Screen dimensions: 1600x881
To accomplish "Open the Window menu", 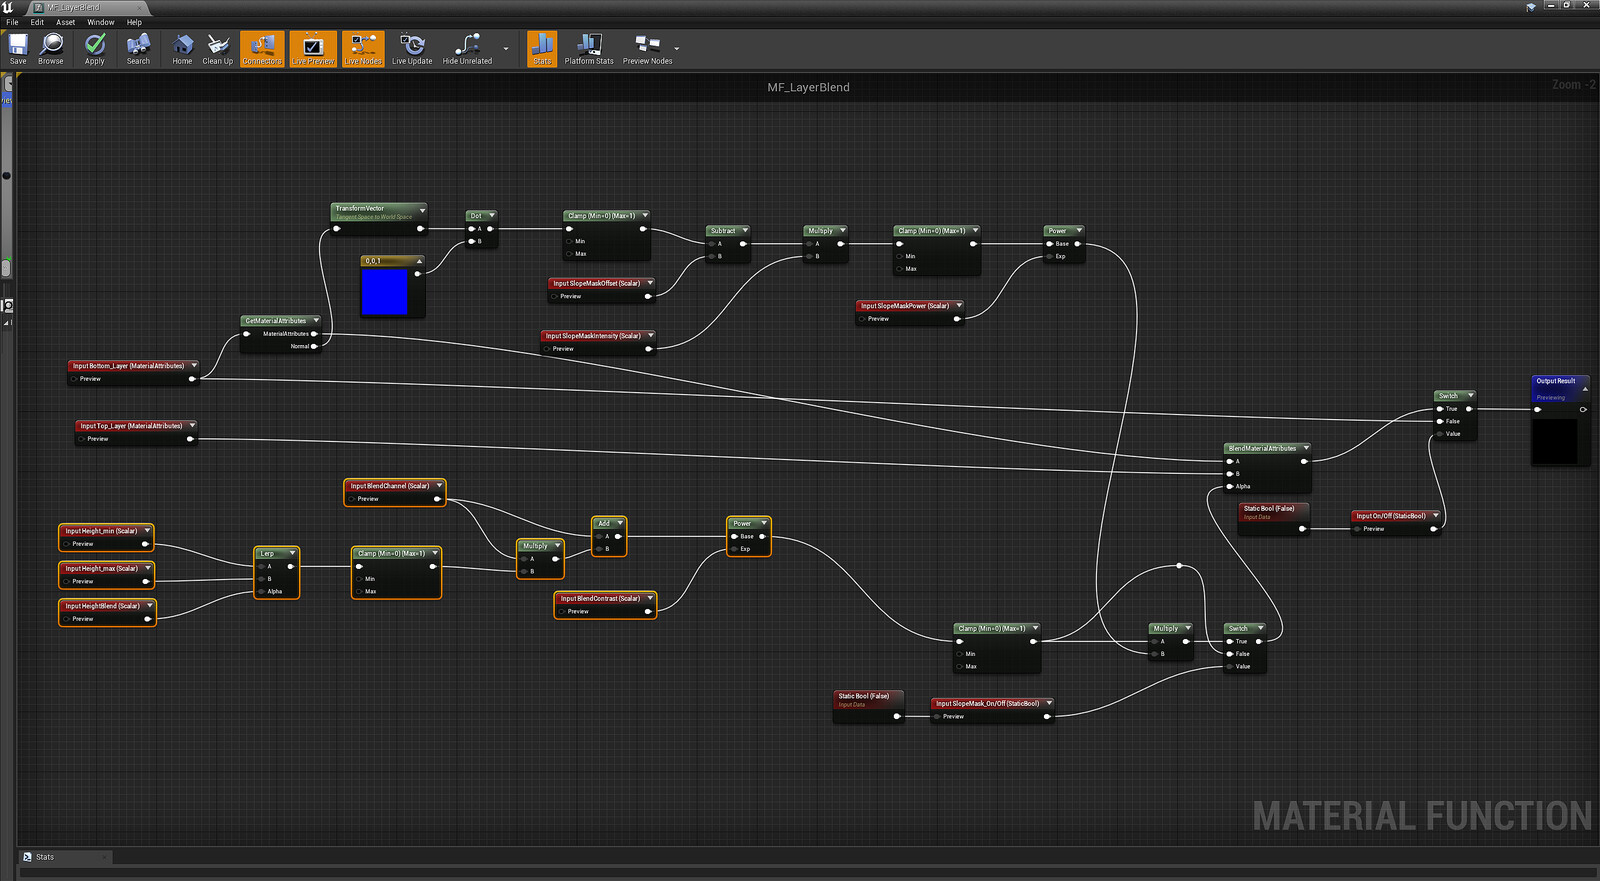I will (100, 22).
